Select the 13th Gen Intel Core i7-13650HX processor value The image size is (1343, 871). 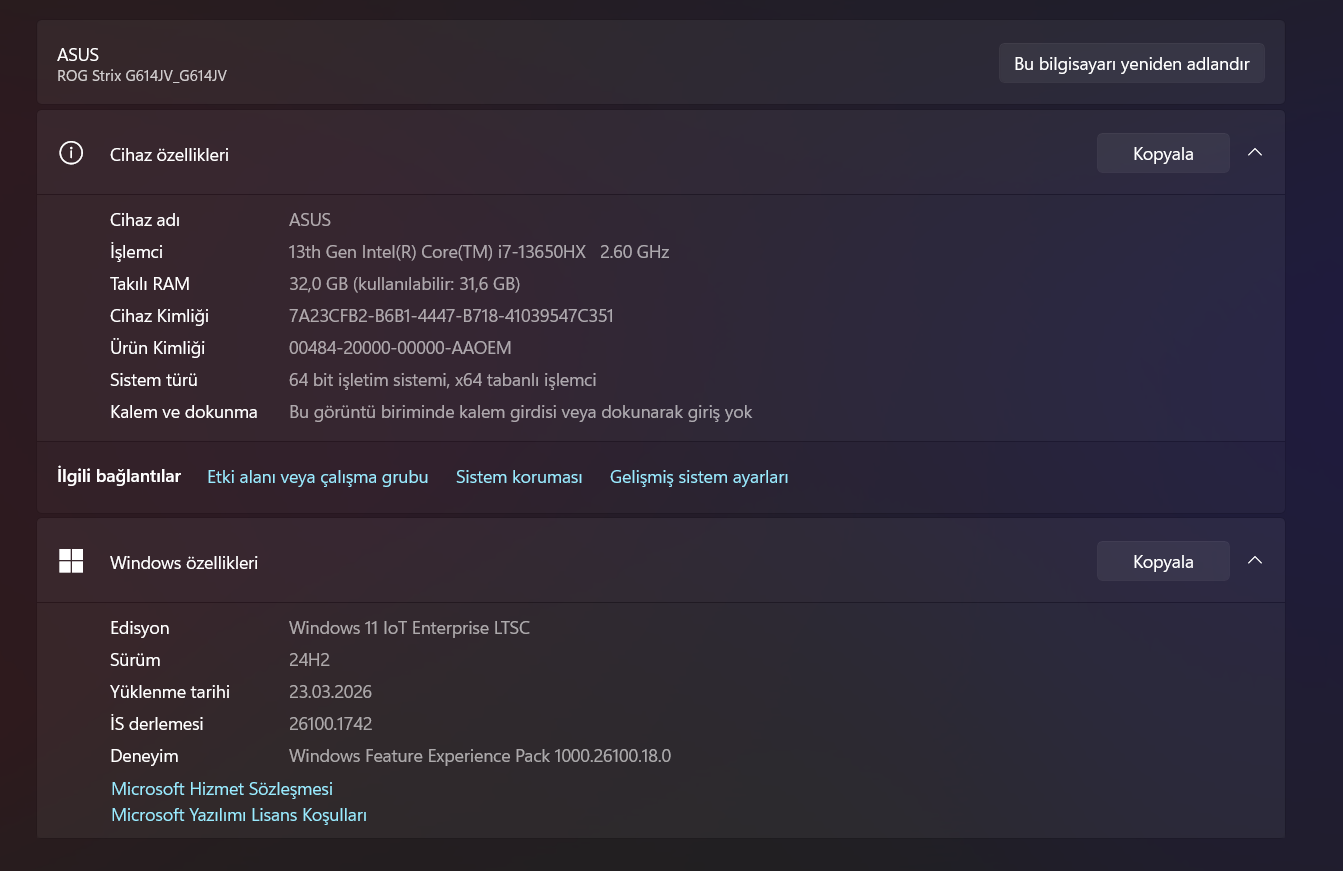[479, 252]
